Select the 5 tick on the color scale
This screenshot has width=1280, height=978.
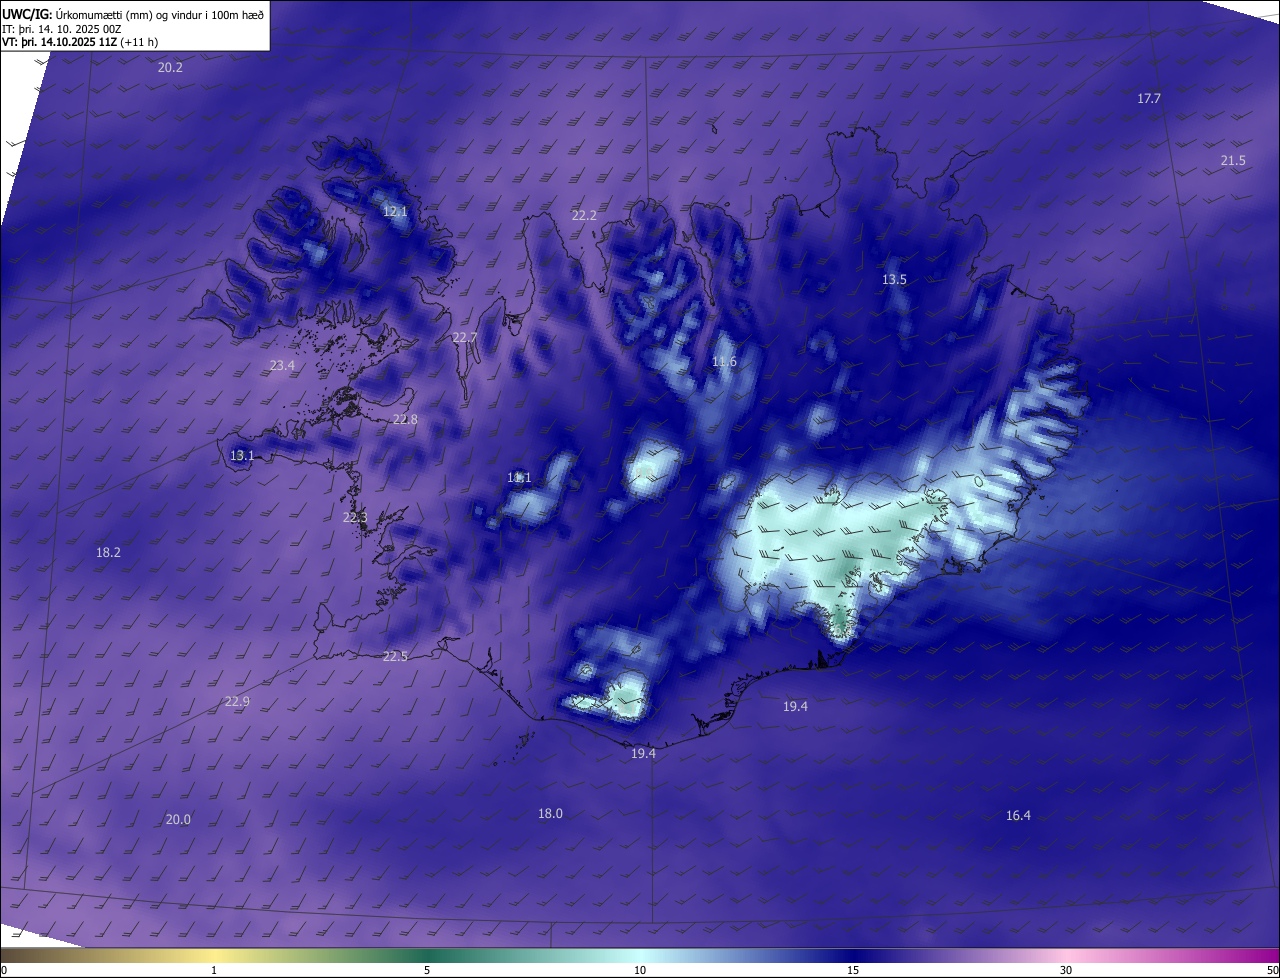point(427,970)
